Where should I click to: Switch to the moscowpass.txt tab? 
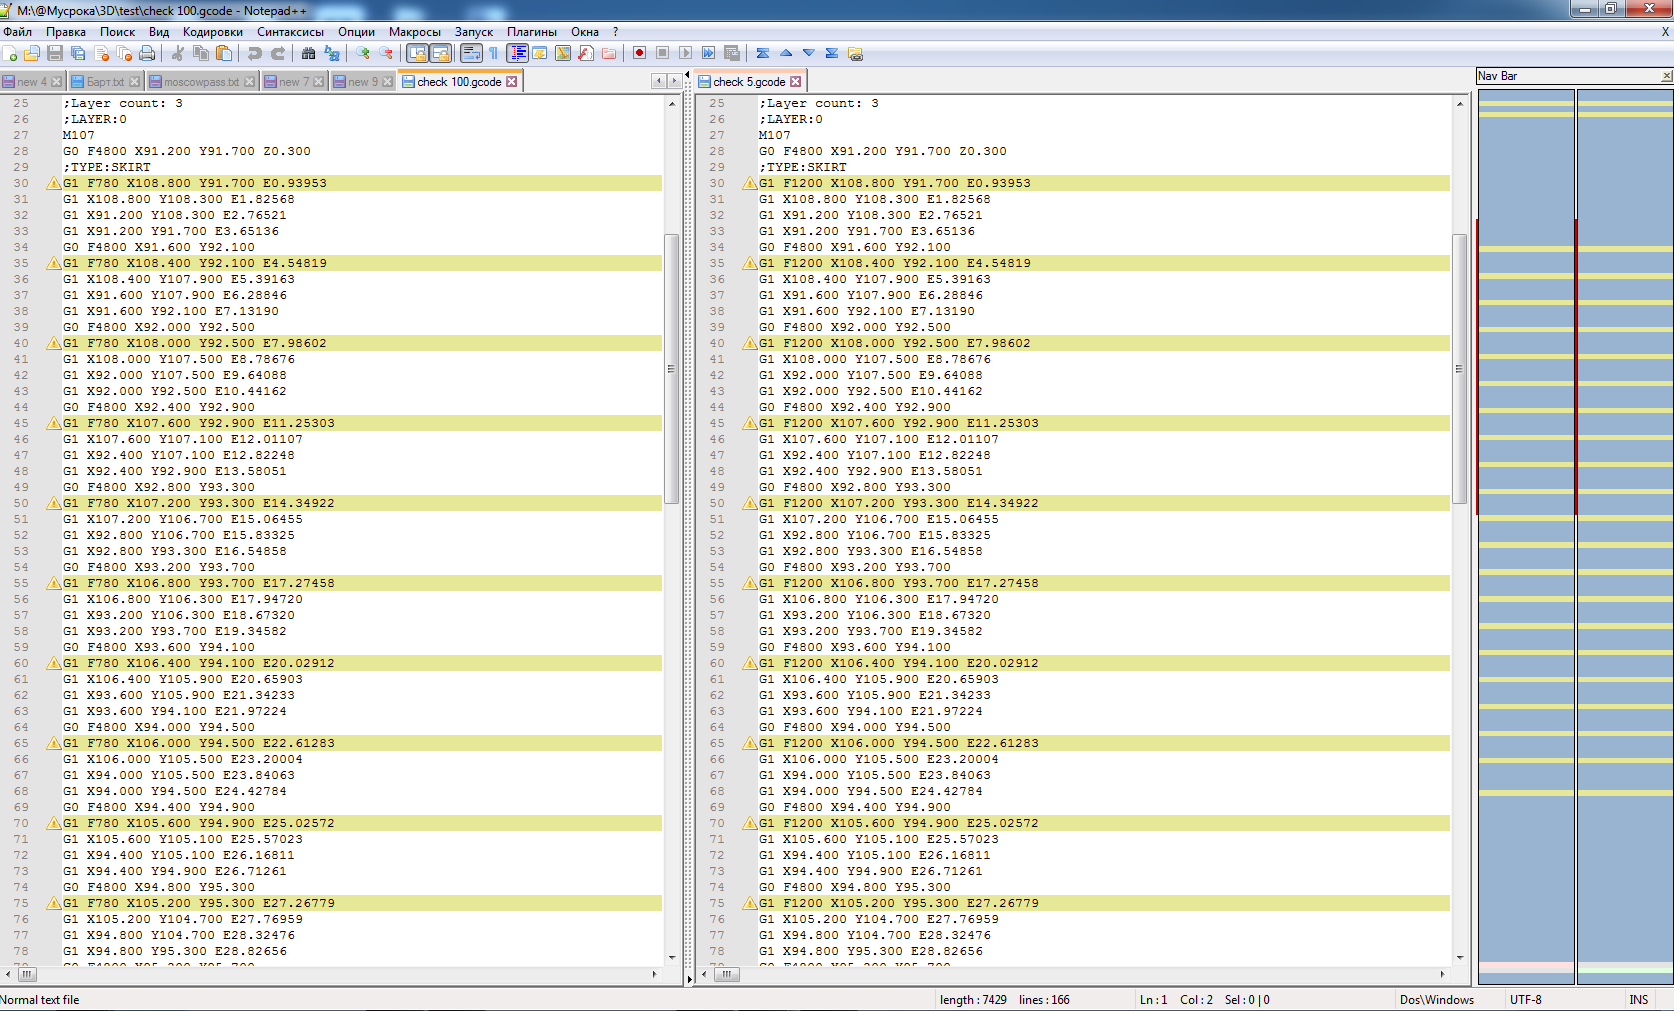coord(200,82)
